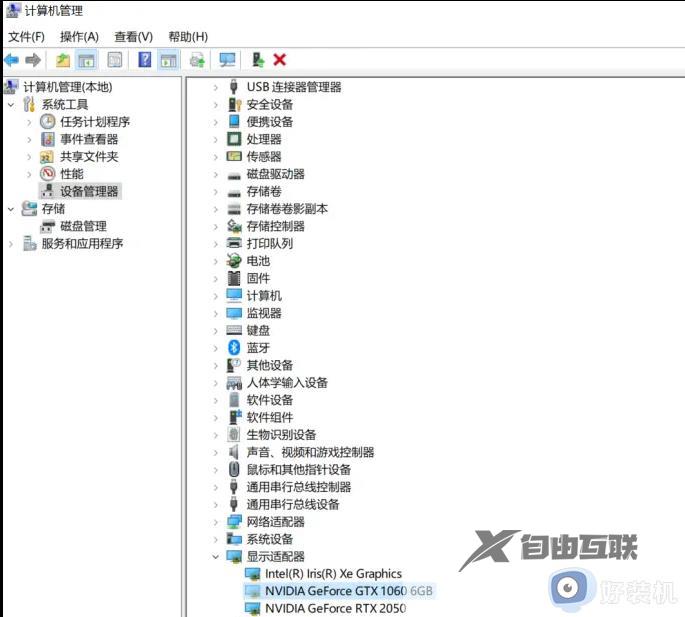The width and height of the screenshot is (685, 617).
Task: Expand the 系统设备 category arrow
Action: pyautogui.click(x=215, y=539)
